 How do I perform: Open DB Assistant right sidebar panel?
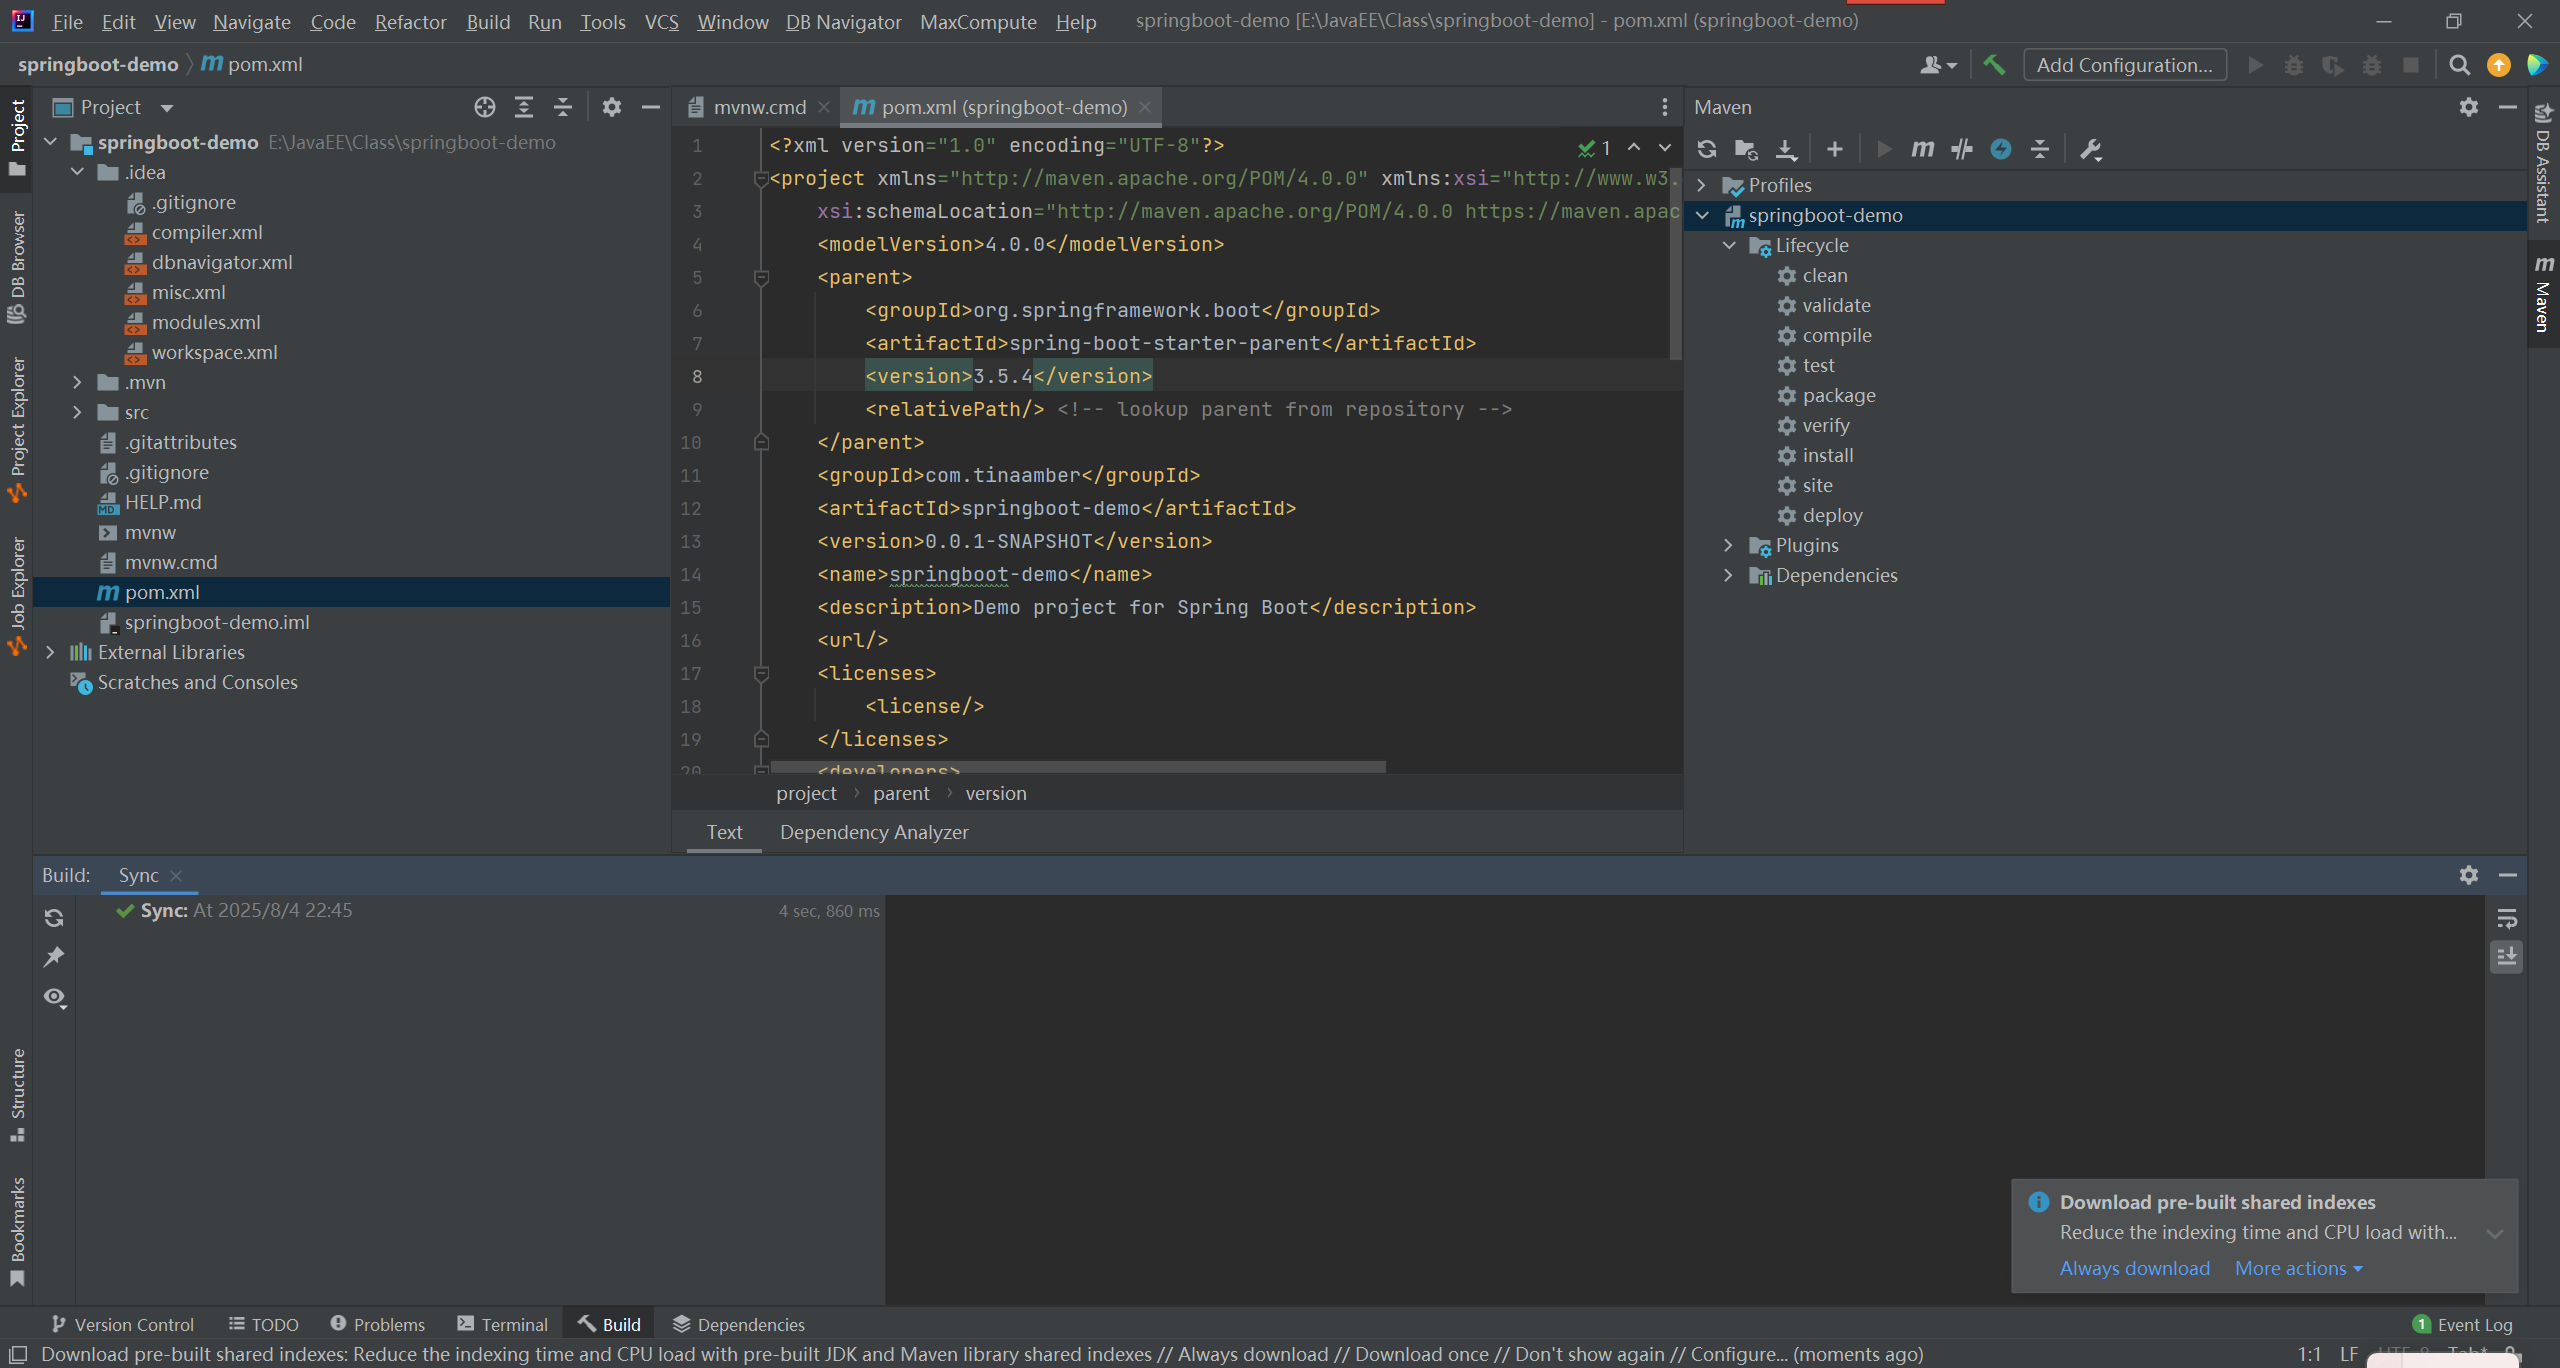tap(2543, 162)
